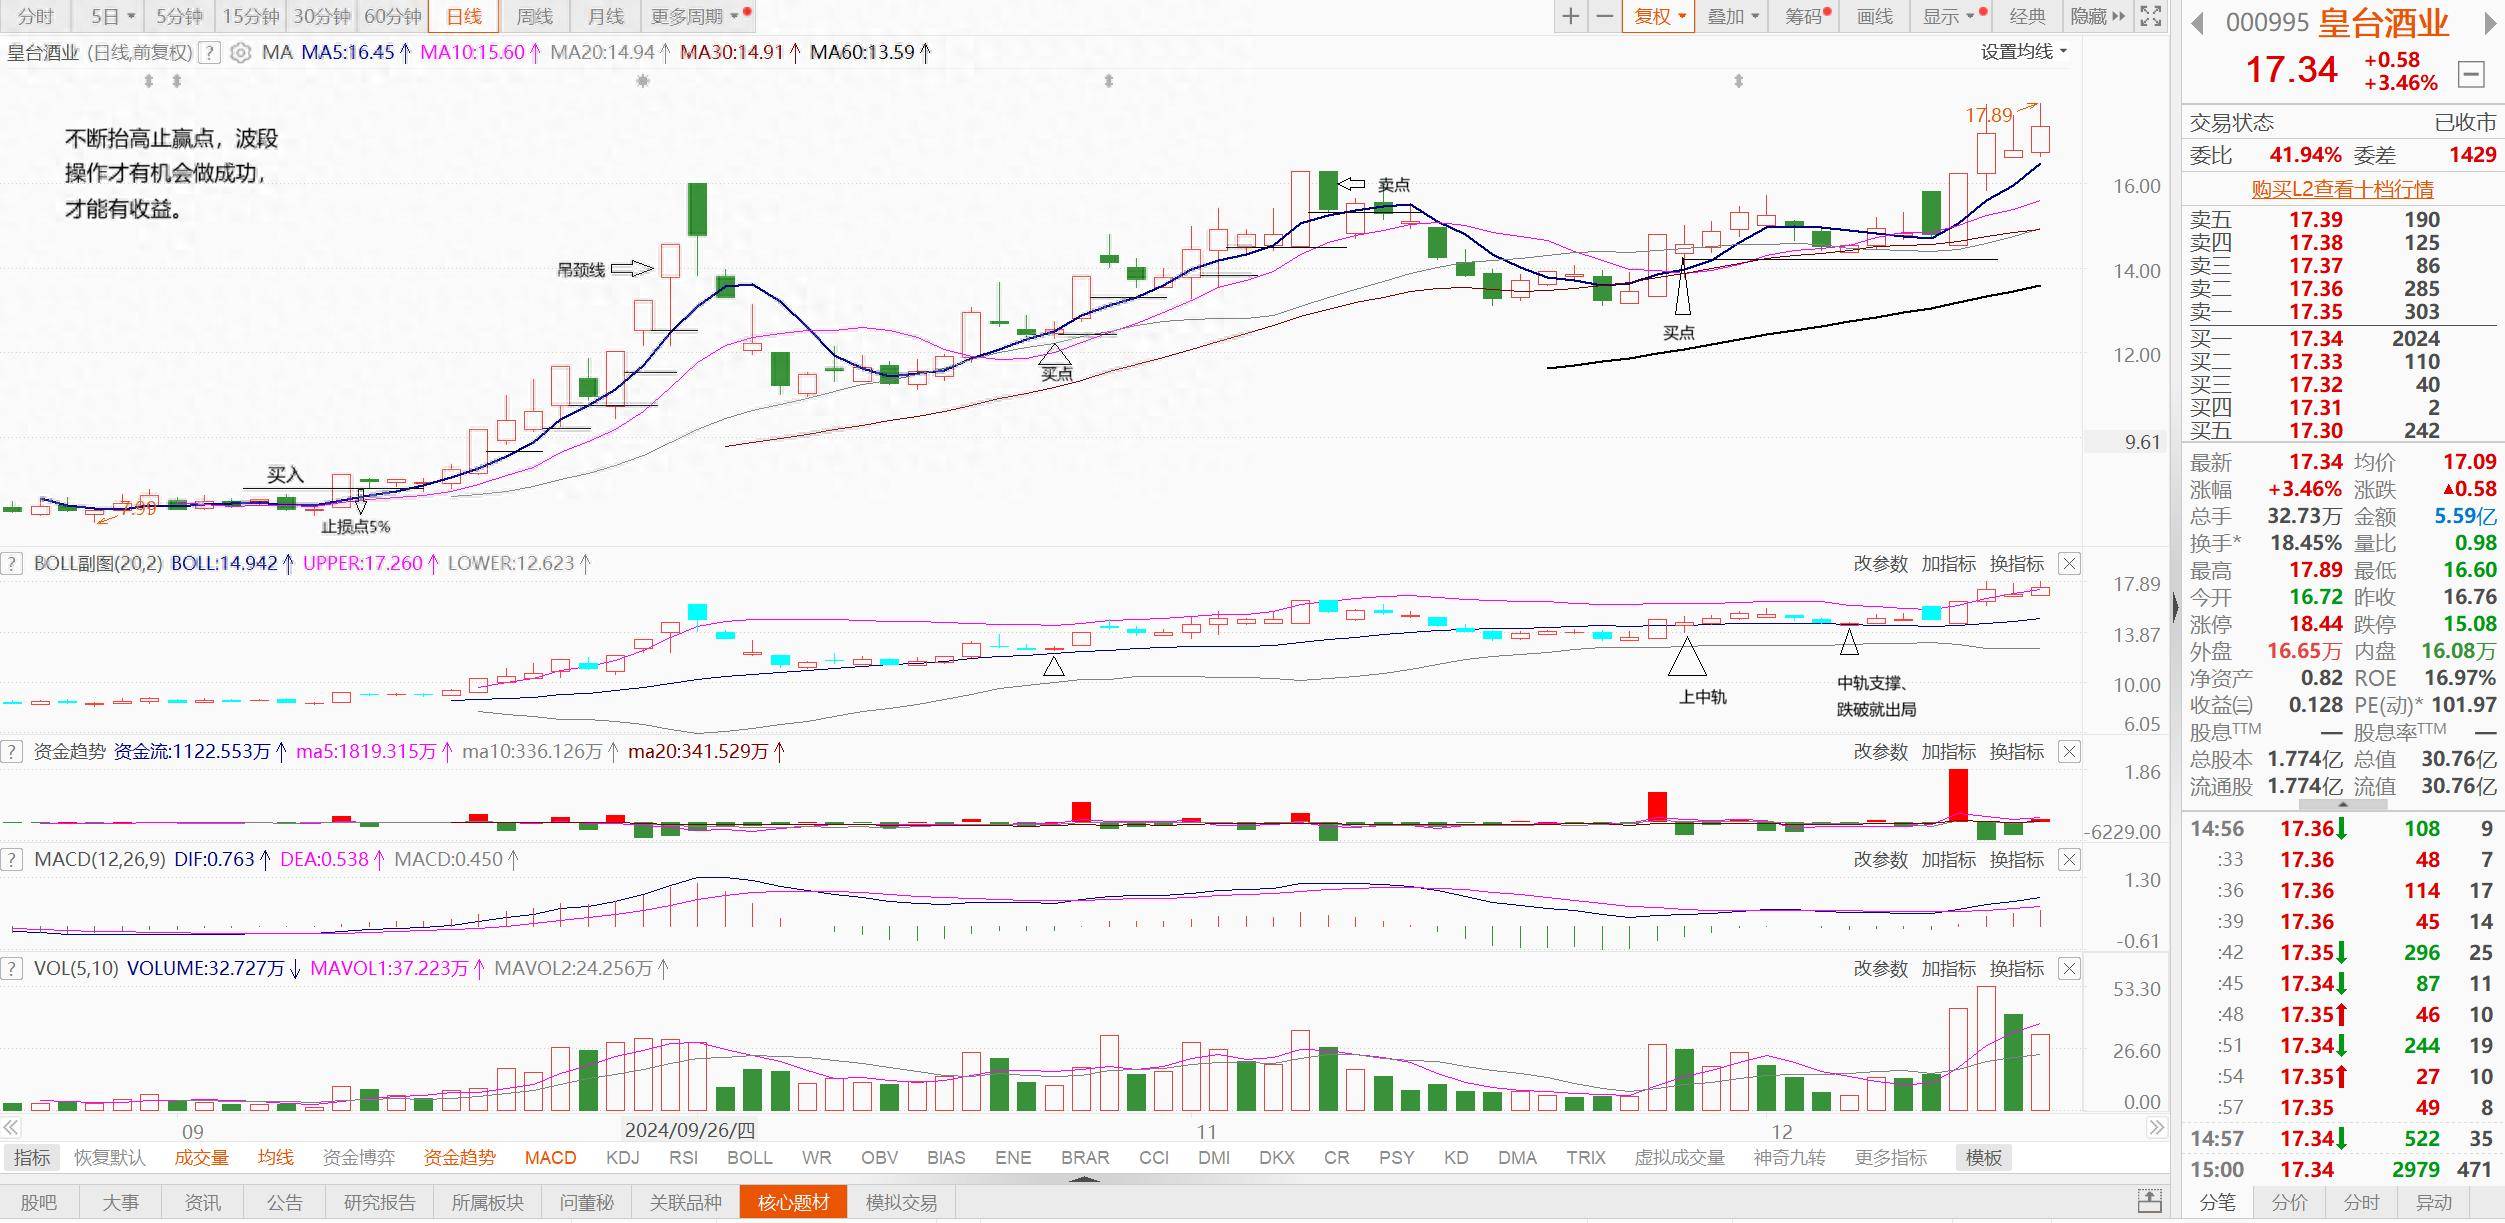Open help icon for MACD panel
Image resolution: width=2505 pixels, height=1223 pixels.
tap(11, 859)
